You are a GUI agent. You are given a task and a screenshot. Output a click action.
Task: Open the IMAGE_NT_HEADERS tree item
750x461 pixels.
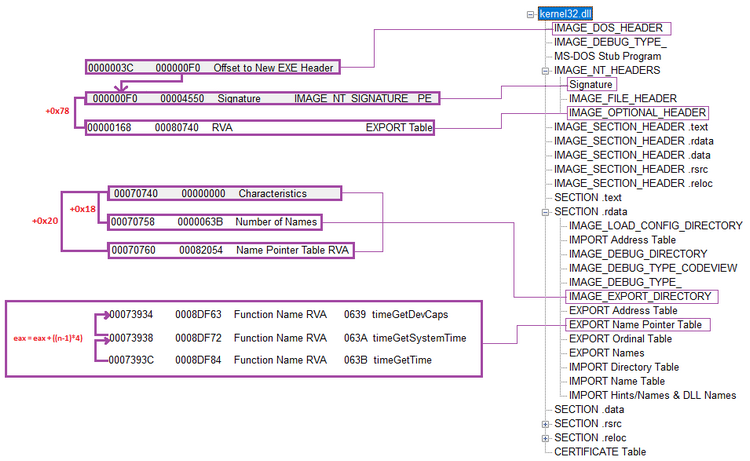(x=607, y=70)
